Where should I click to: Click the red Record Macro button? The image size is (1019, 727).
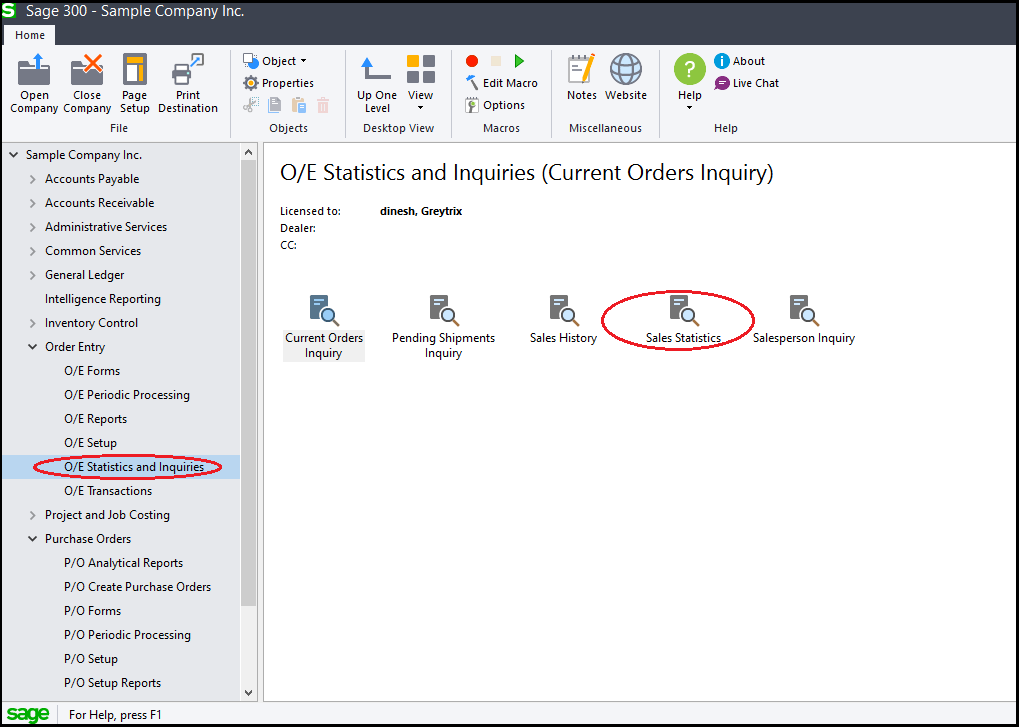[472, 61]
